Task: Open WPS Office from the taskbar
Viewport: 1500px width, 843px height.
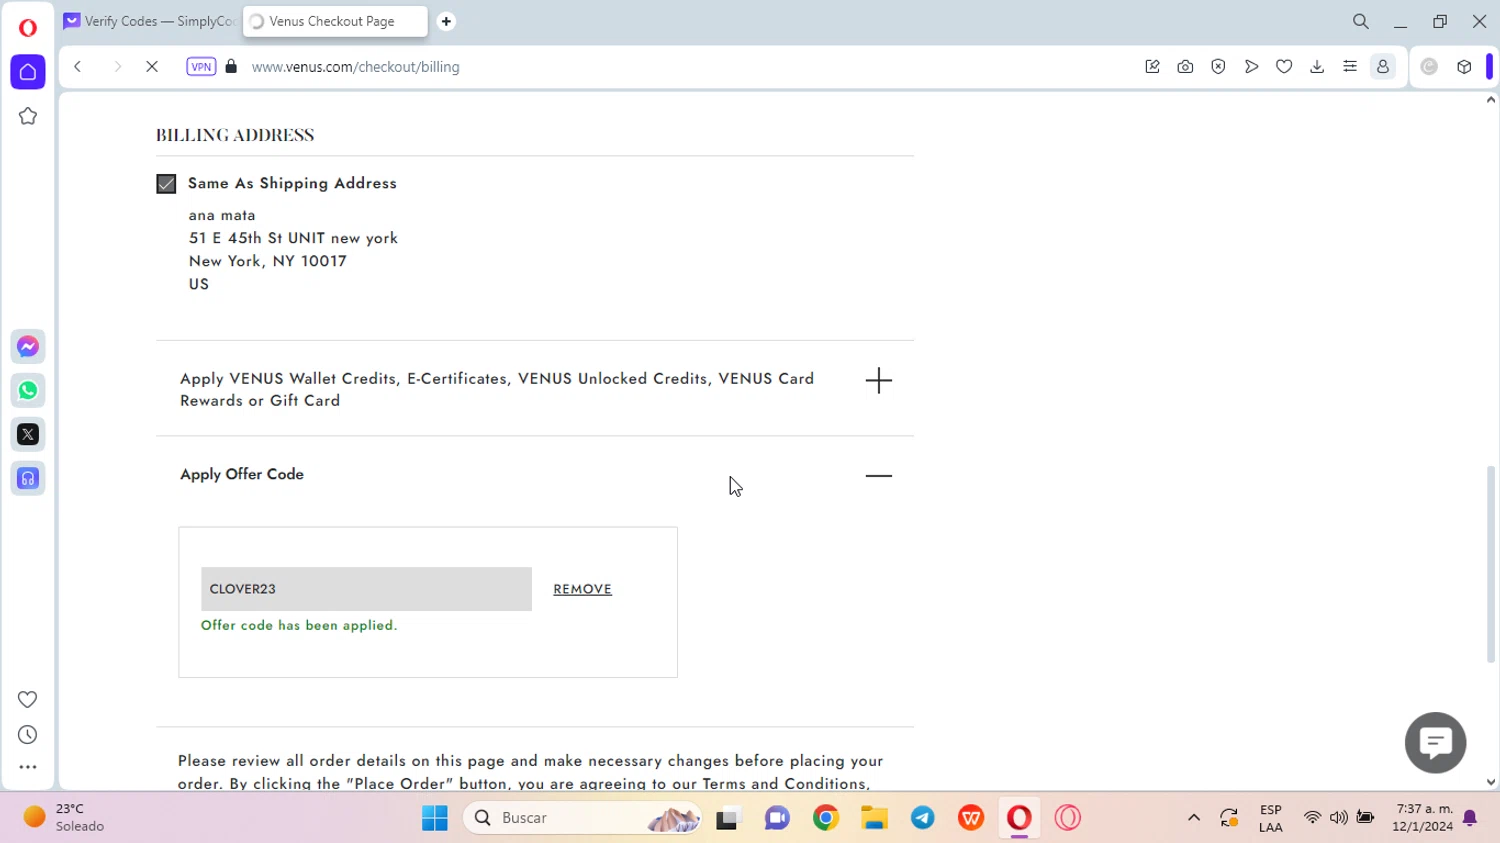Action: 971,818
